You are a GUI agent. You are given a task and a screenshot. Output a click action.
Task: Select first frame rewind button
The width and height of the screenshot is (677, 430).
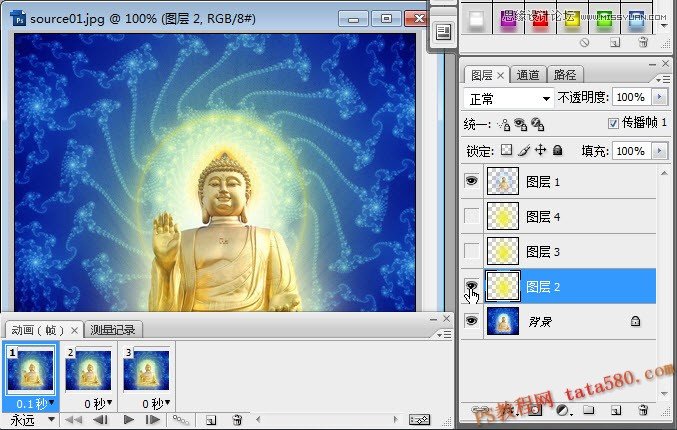click(x=73, y=420)
